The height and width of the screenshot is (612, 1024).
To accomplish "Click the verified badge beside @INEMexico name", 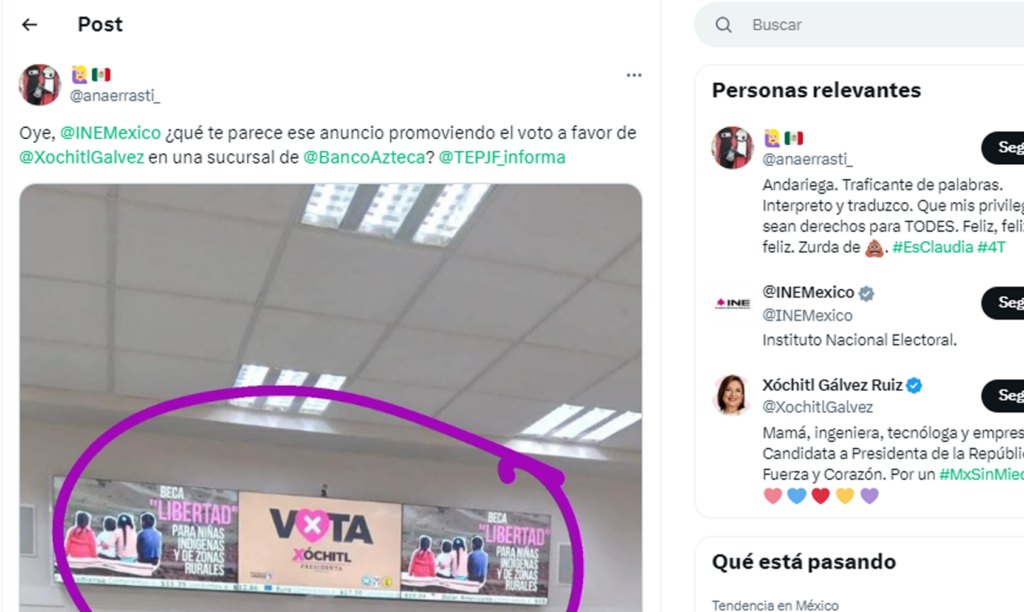I will [x=867, y=293].
